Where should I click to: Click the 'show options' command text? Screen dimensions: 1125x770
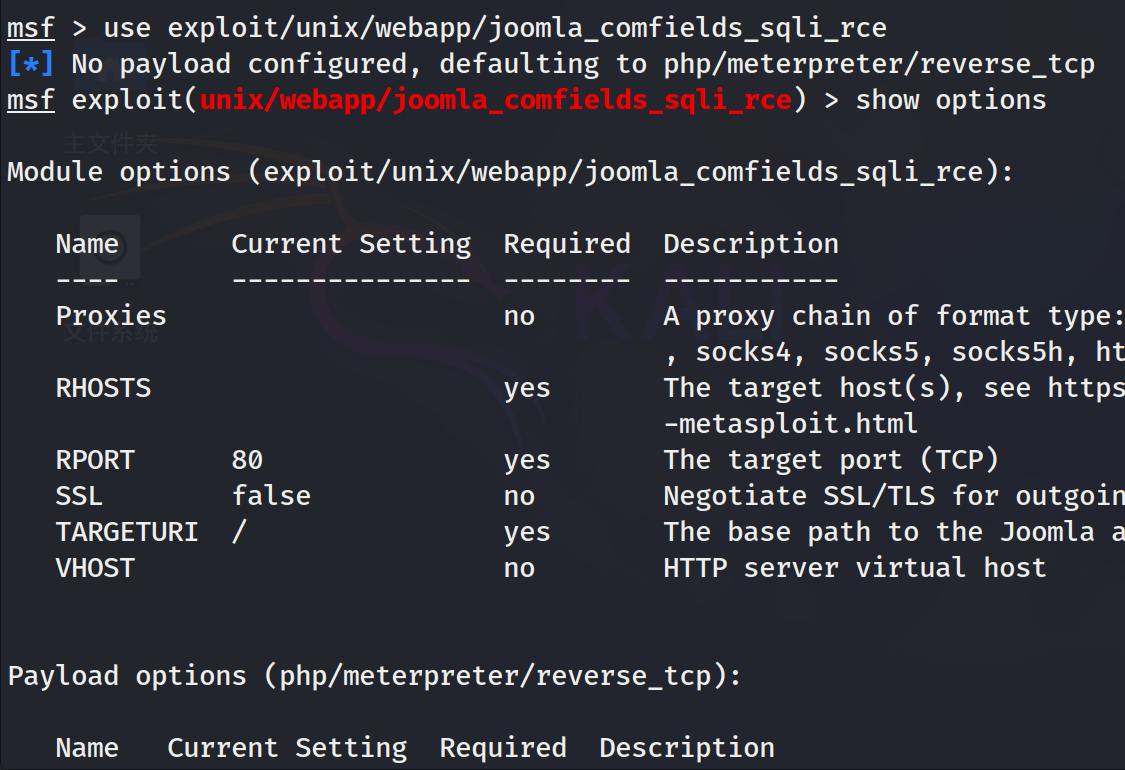[951, 100]
